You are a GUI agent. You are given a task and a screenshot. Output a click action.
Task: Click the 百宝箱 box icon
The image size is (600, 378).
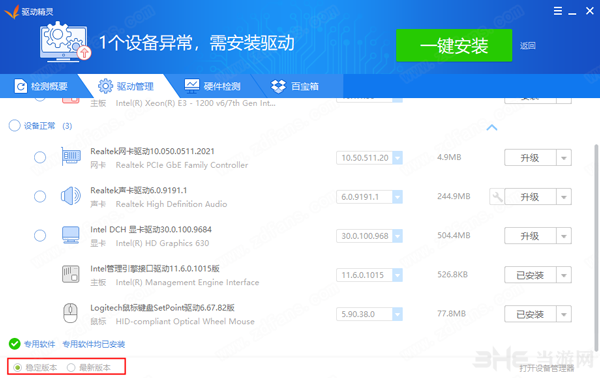(279, 86)
